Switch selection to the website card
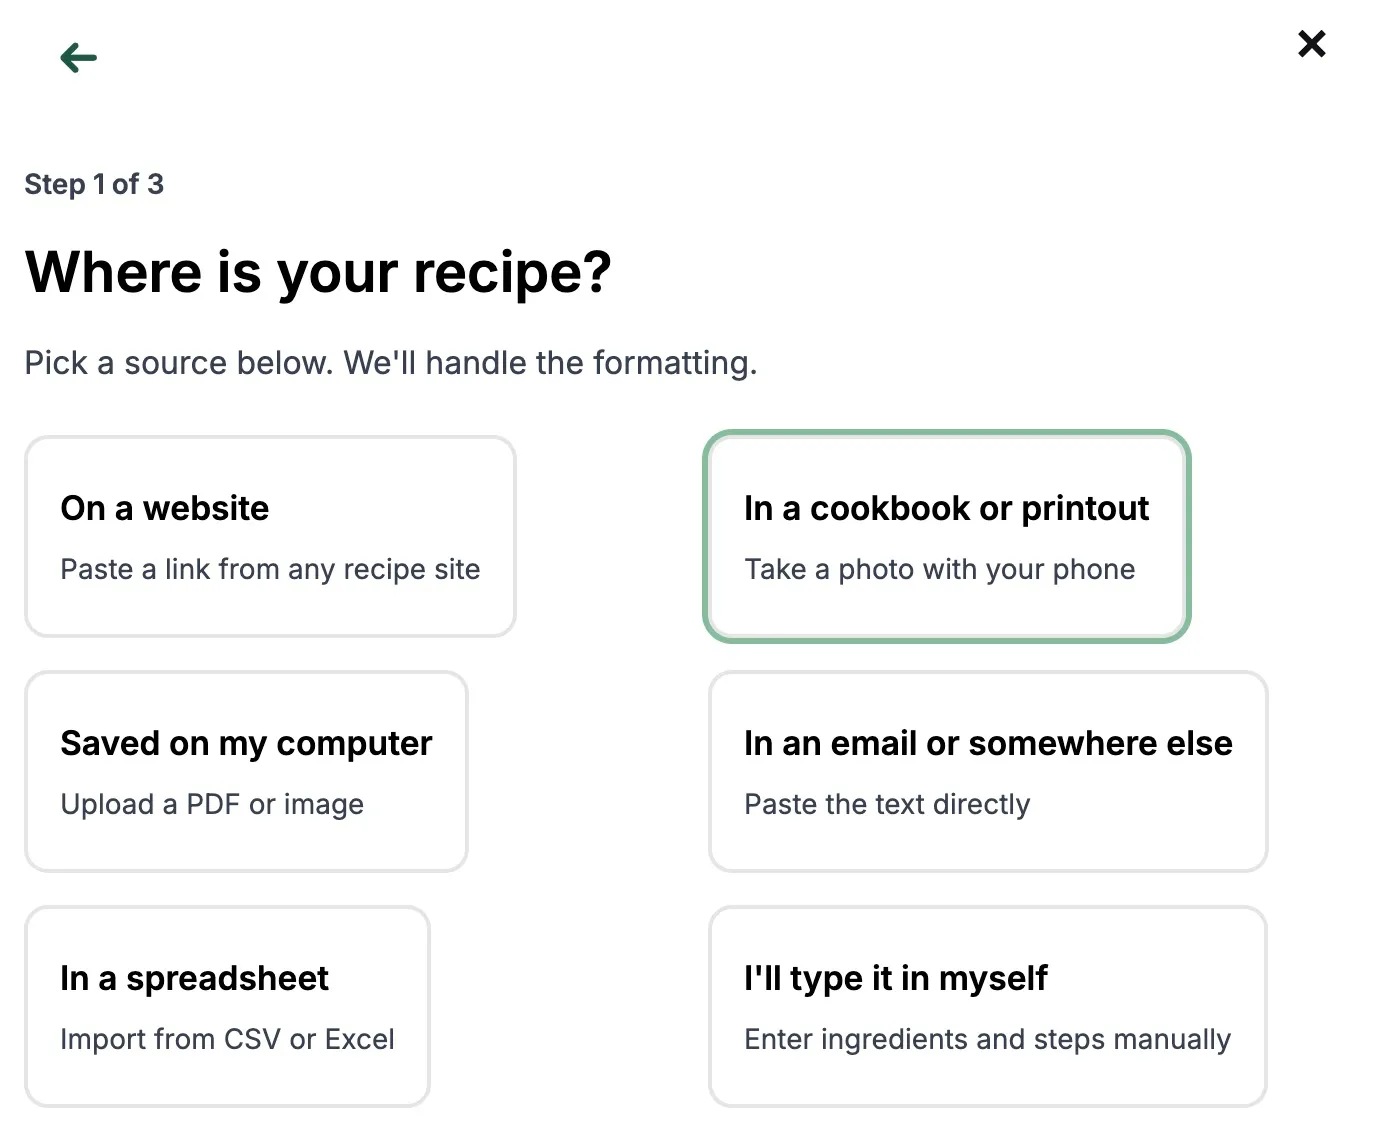This screenshot has width=1386, height=1130. pos(271,536)
